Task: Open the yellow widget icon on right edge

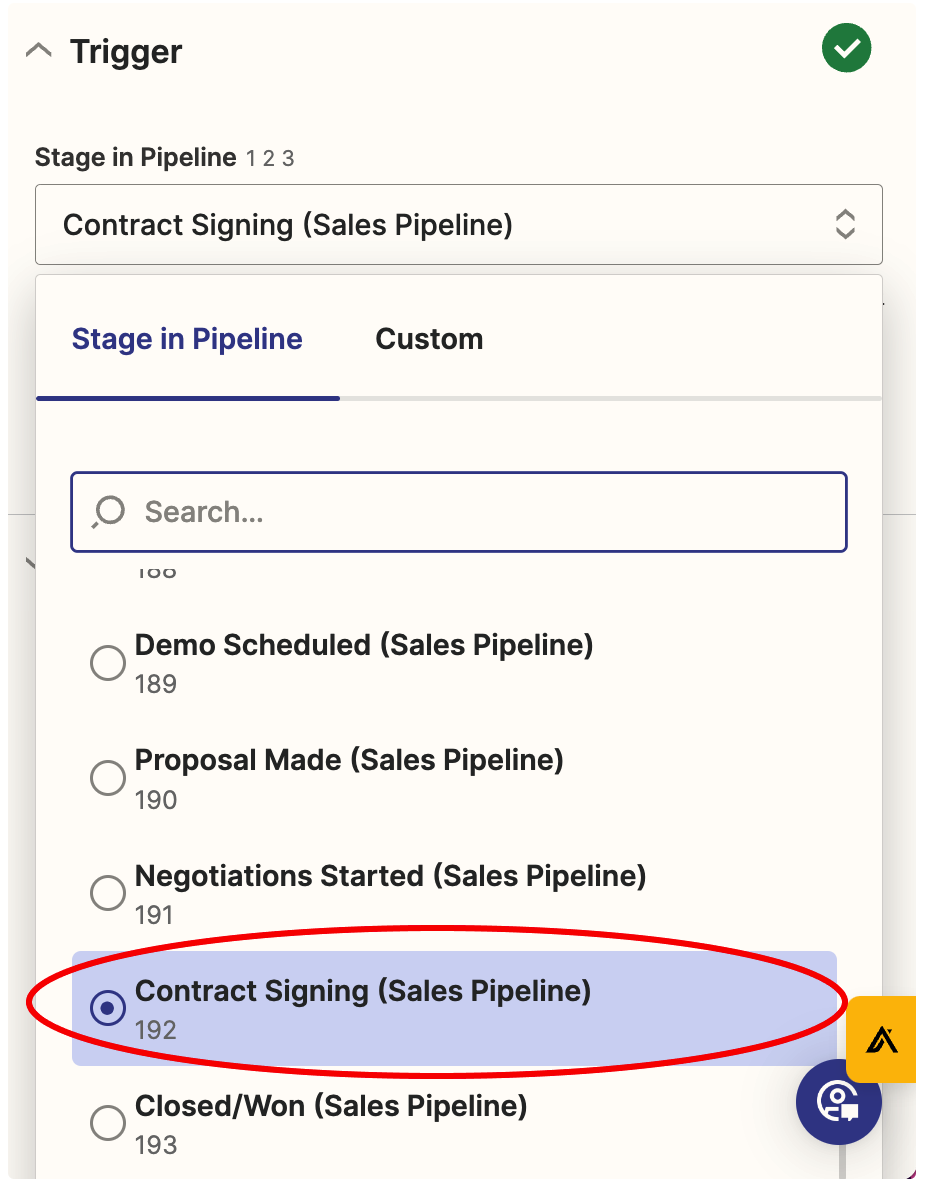Action: pos(882,1040)
